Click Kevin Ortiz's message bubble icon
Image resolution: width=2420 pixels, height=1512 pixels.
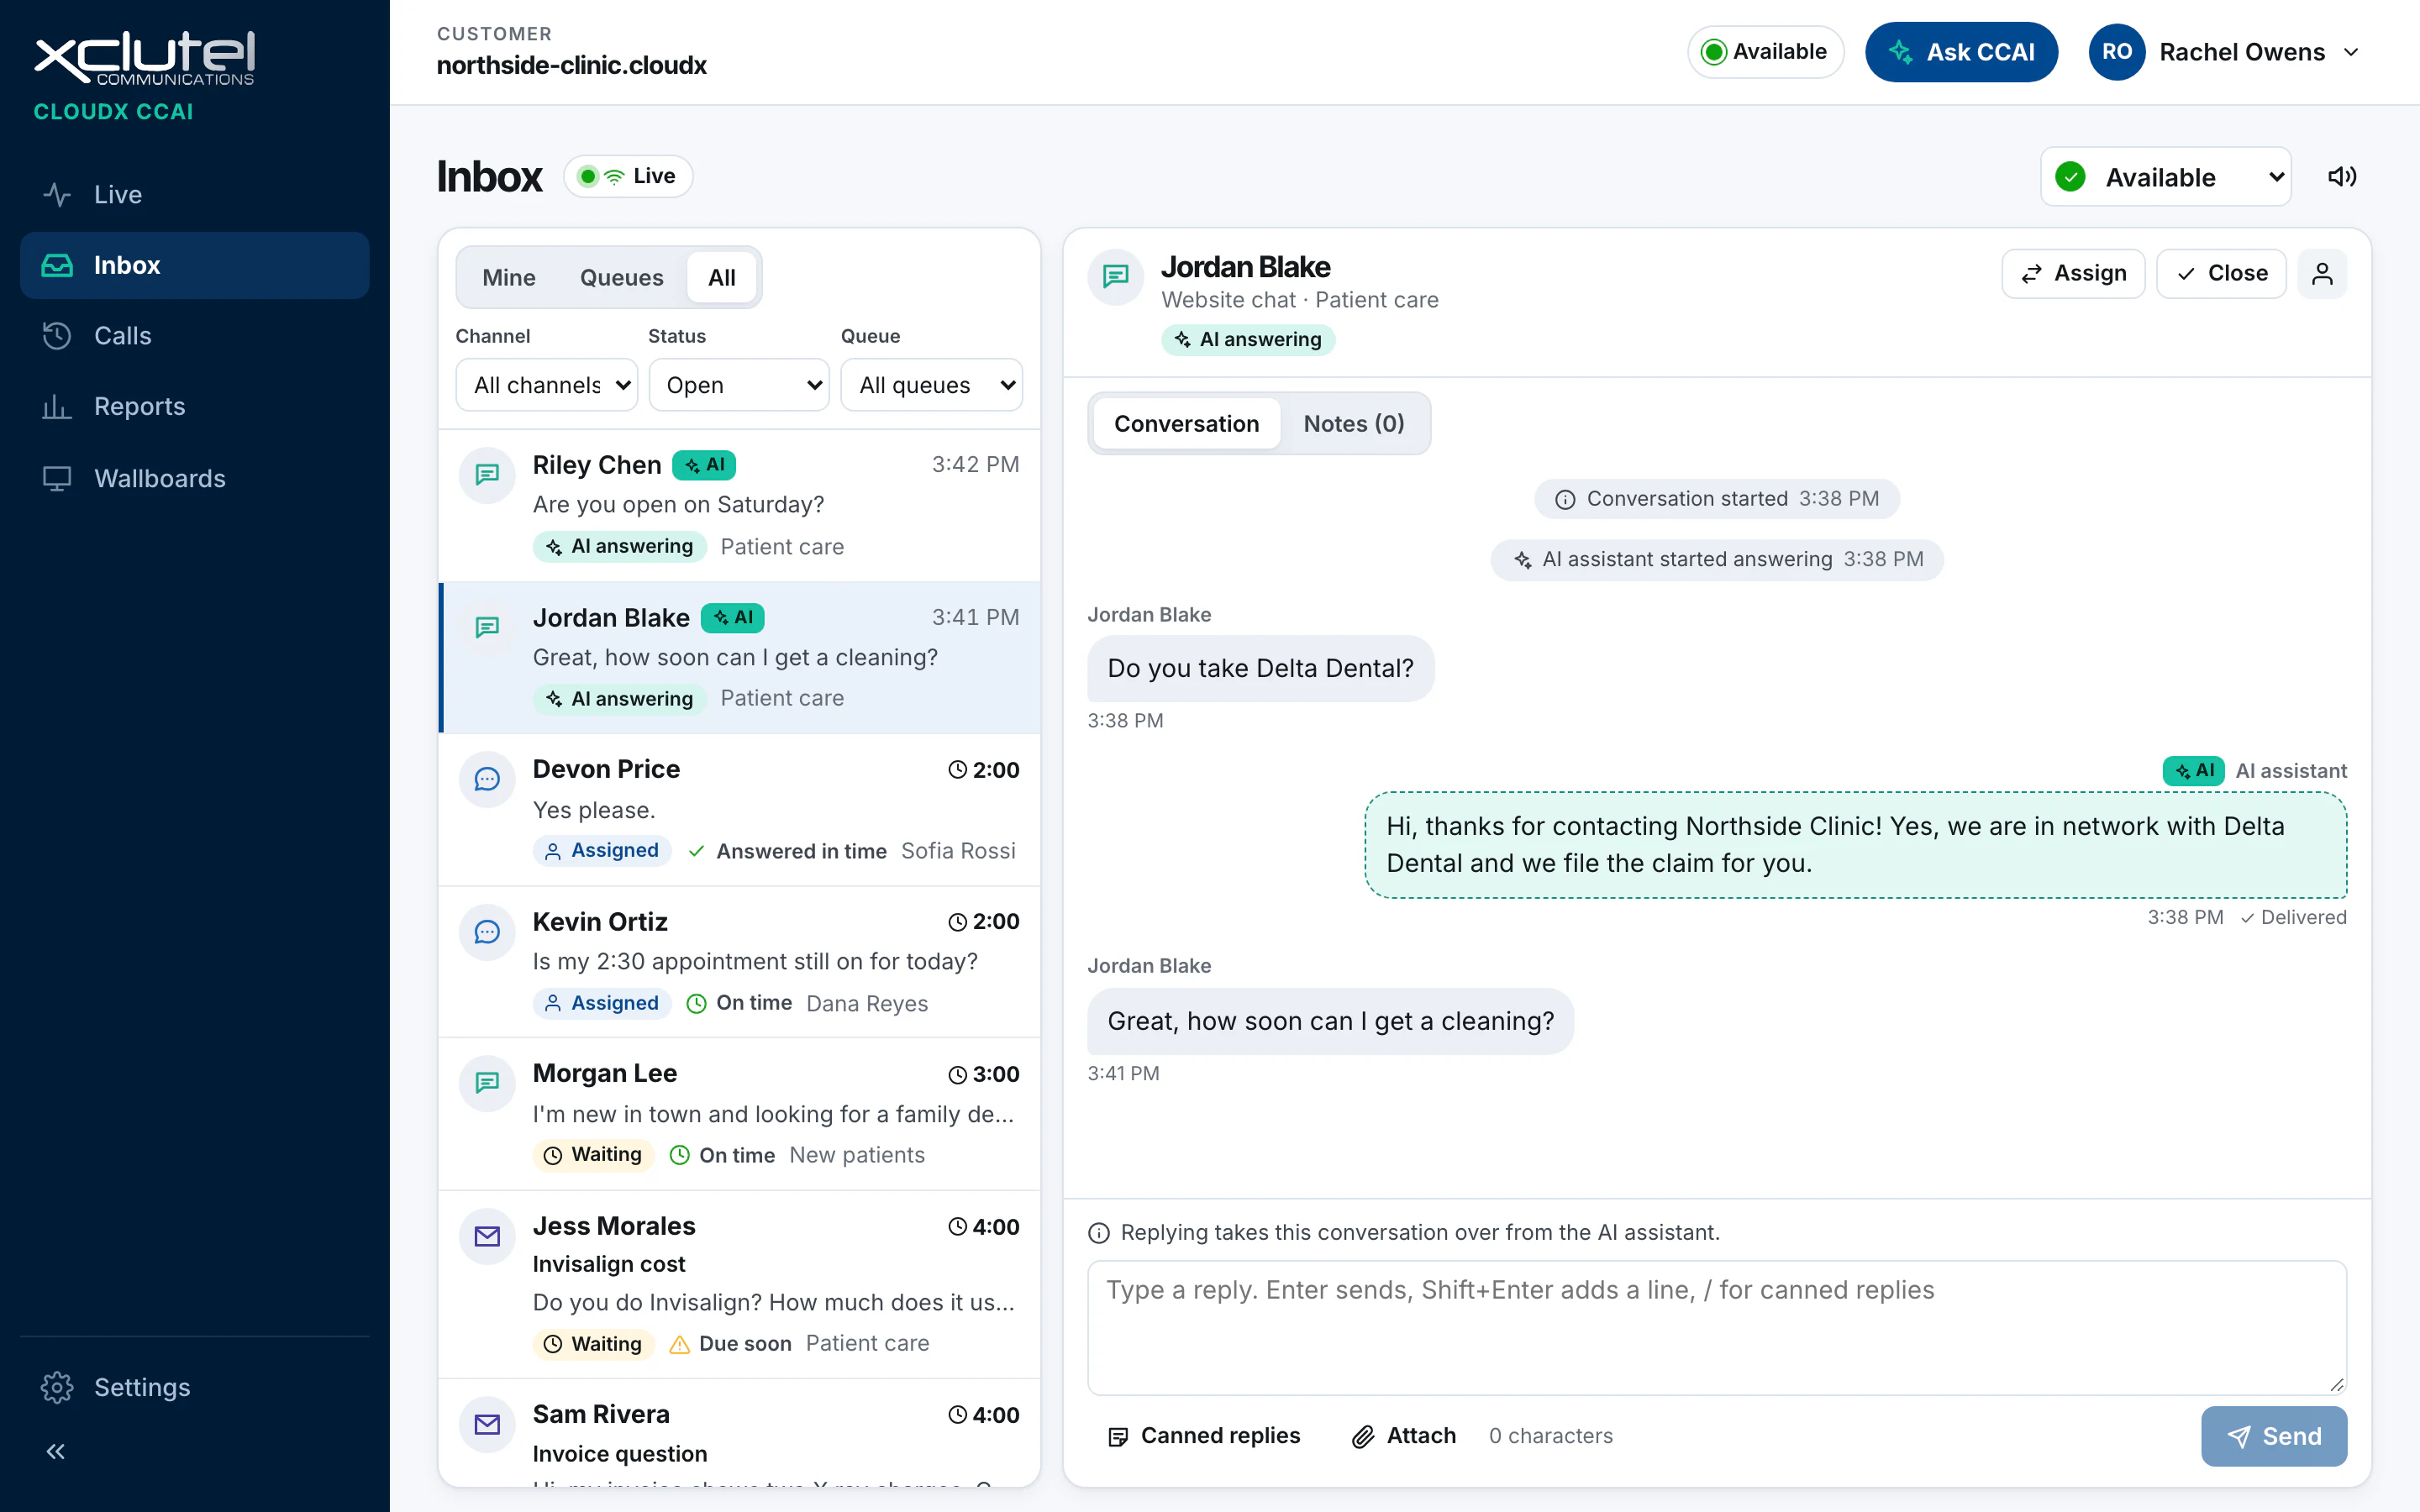click(487, 931)
